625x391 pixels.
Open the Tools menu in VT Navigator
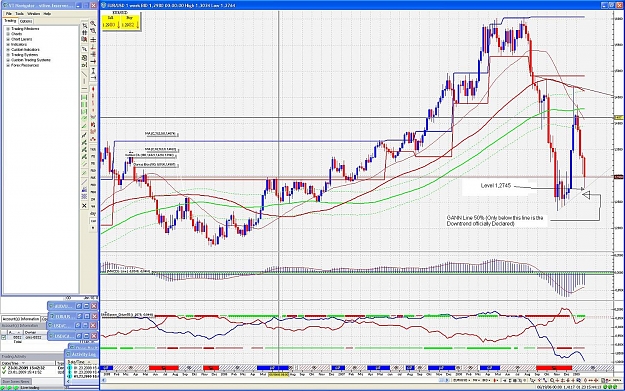point(20,14)
